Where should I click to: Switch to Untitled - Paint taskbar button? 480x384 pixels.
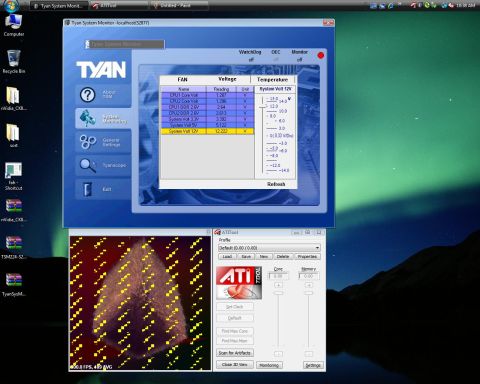point(178,6)
